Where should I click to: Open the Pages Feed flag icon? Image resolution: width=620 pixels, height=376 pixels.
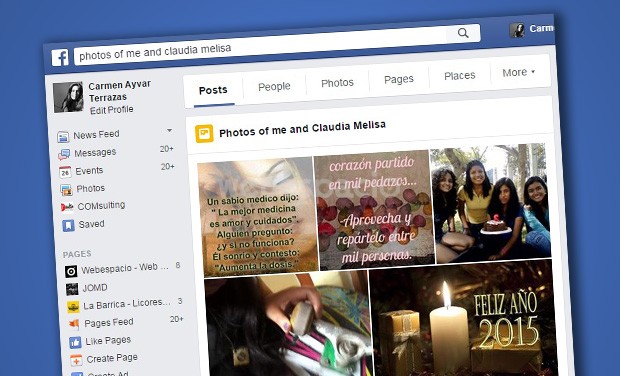click(74, 324)
